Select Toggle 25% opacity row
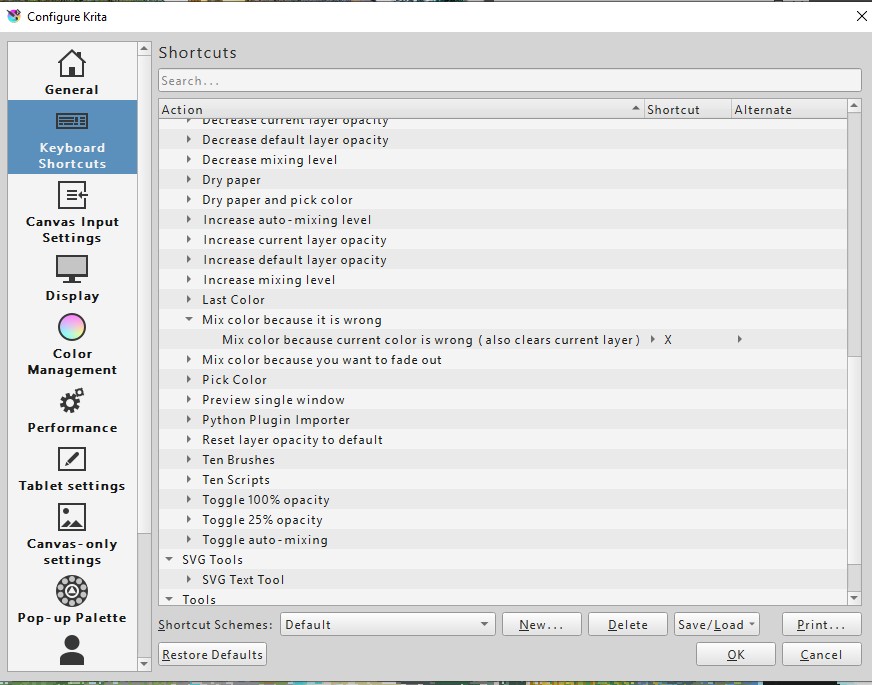The height and width of the screenshot is (685, 872). pyautogui.click(x=503, y=520)
